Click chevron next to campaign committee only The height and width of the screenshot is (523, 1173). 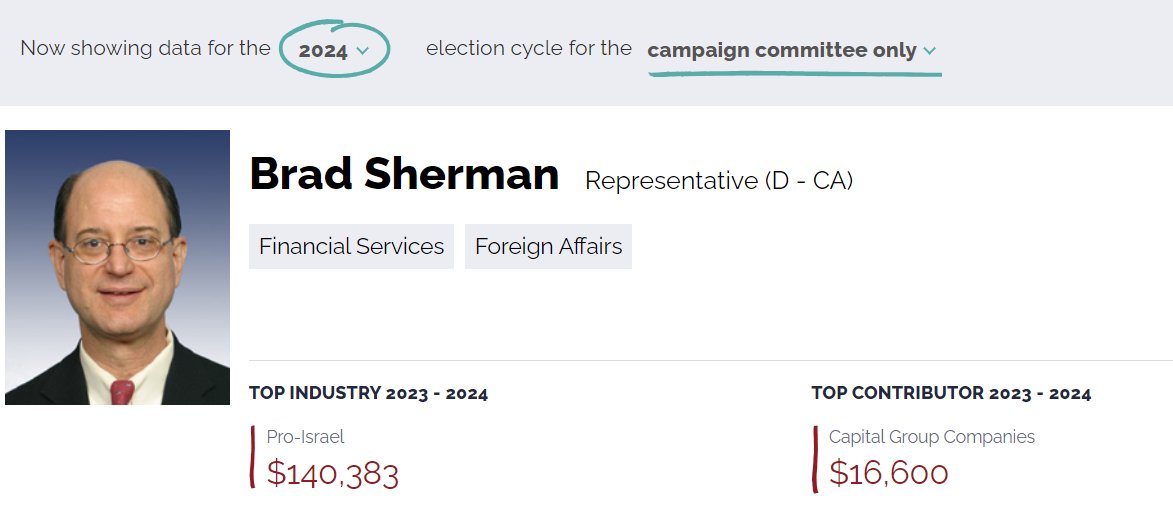pyautogui.click(x=930, y=51)
